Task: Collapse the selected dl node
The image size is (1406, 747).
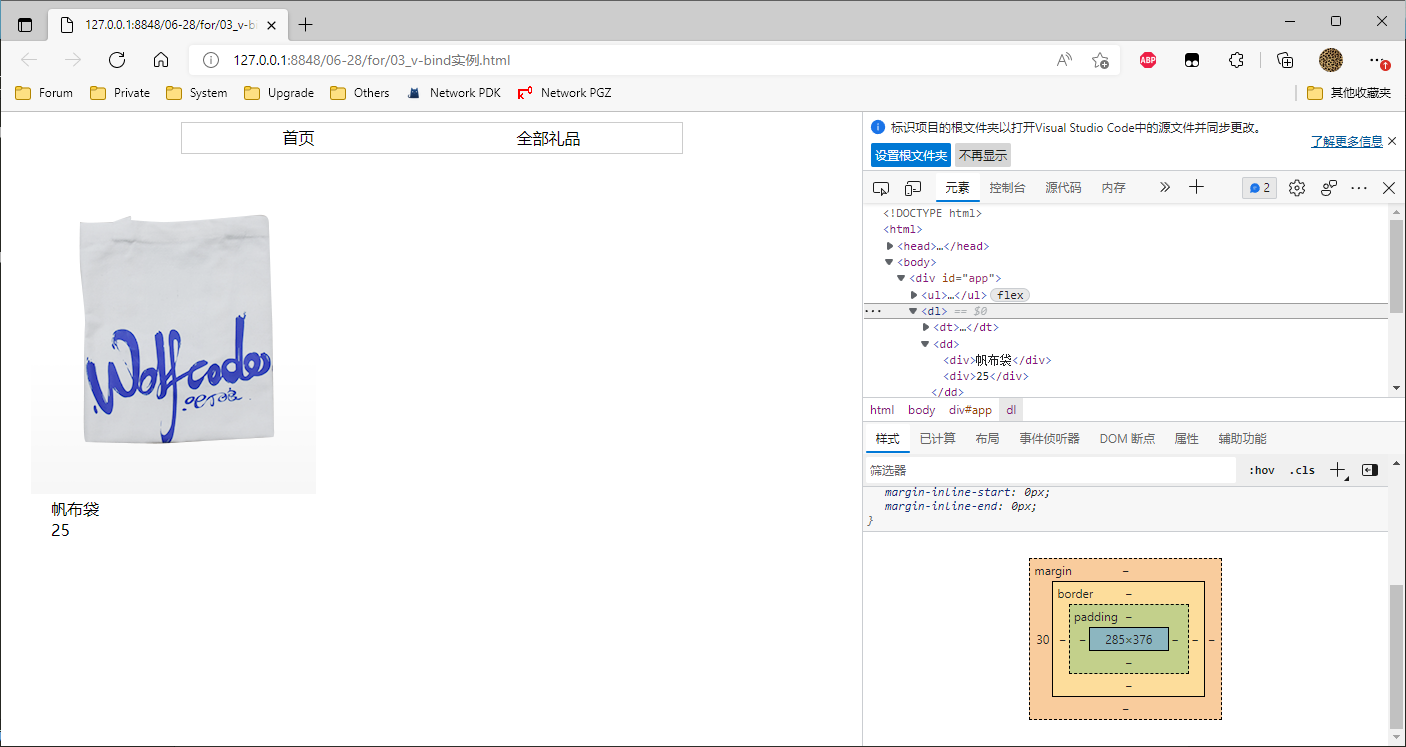Action: (913, 311)
